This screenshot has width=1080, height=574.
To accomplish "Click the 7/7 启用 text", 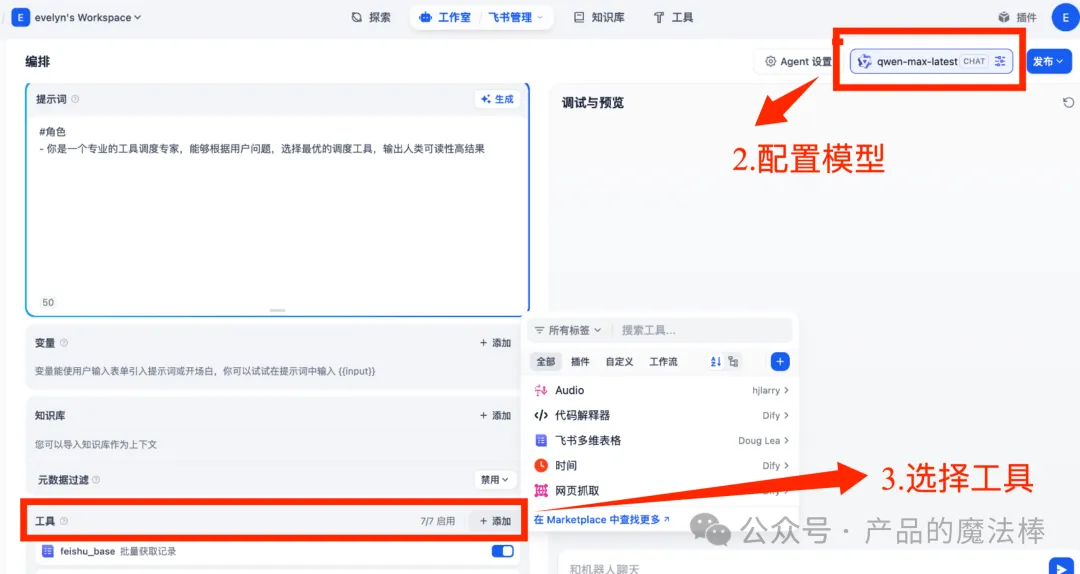I will click(x=437, y=522).
